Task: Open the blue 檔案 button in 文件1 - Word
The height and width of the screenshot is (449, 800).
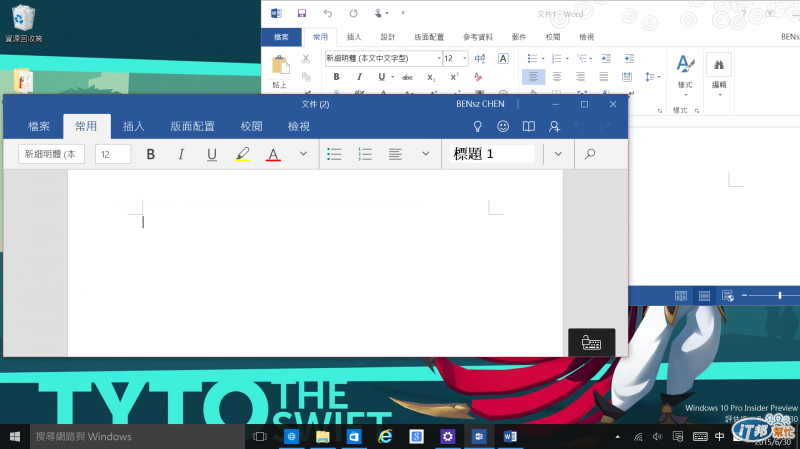Action: 281,37
